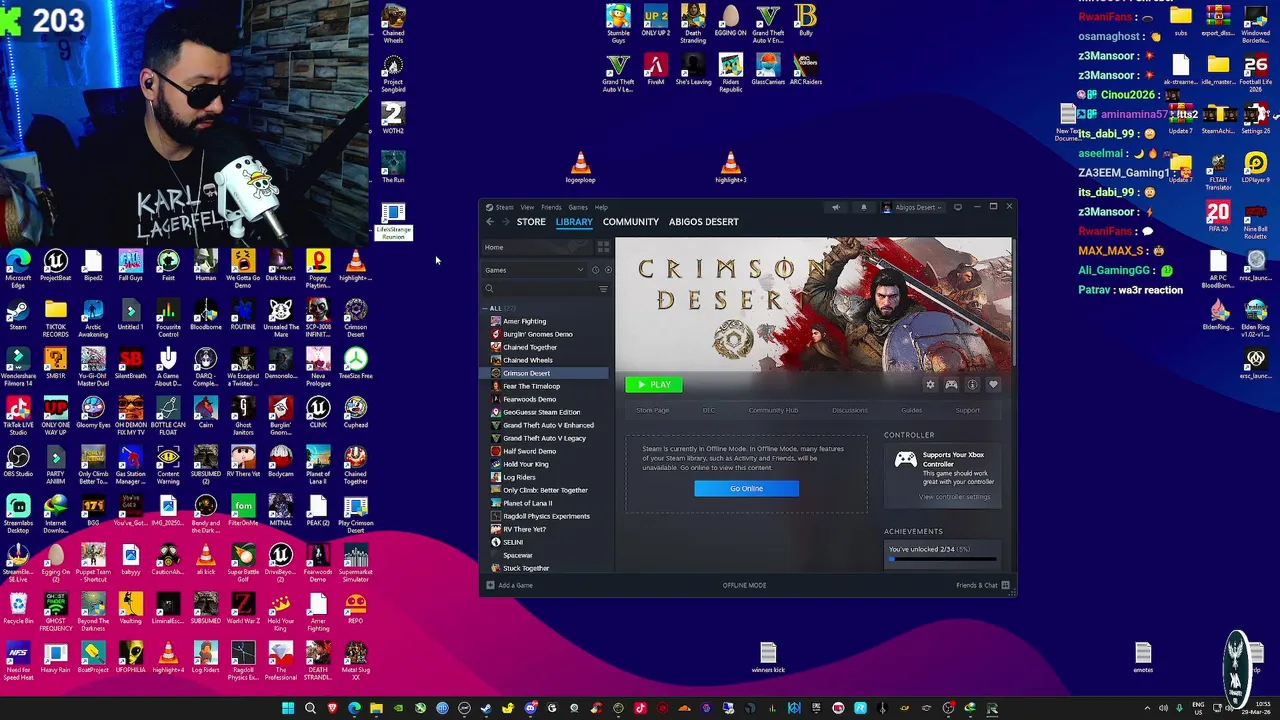Open advanced filters icon beside search

pyautogui.click(x=603, y=289)
